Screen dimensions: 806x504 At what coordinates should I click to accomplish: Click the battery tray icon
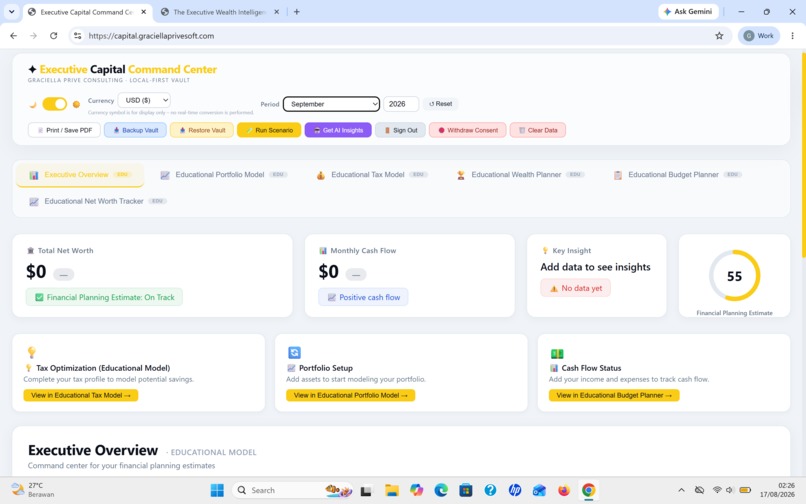(x=745, y=490)
